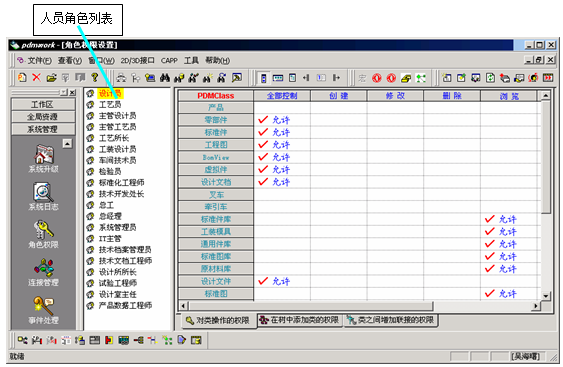Click the 叉车 row header
Viewport: 563px width, 367px height.
pos(216,195)
